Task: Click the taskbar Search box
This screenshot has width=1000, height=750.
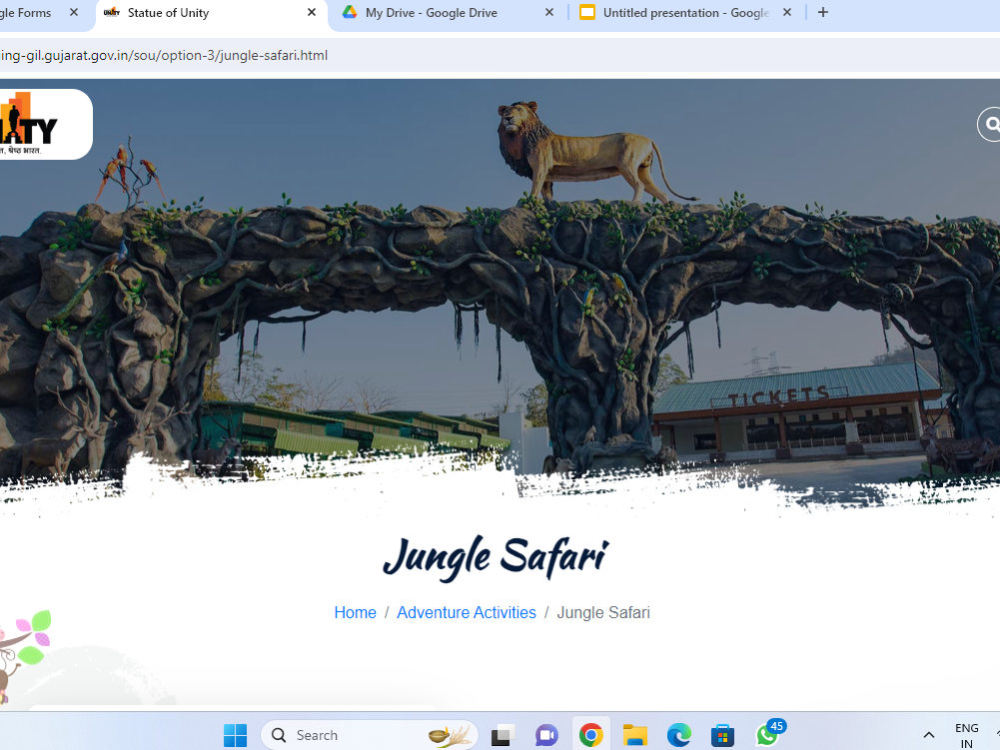Action: point(369,735)
